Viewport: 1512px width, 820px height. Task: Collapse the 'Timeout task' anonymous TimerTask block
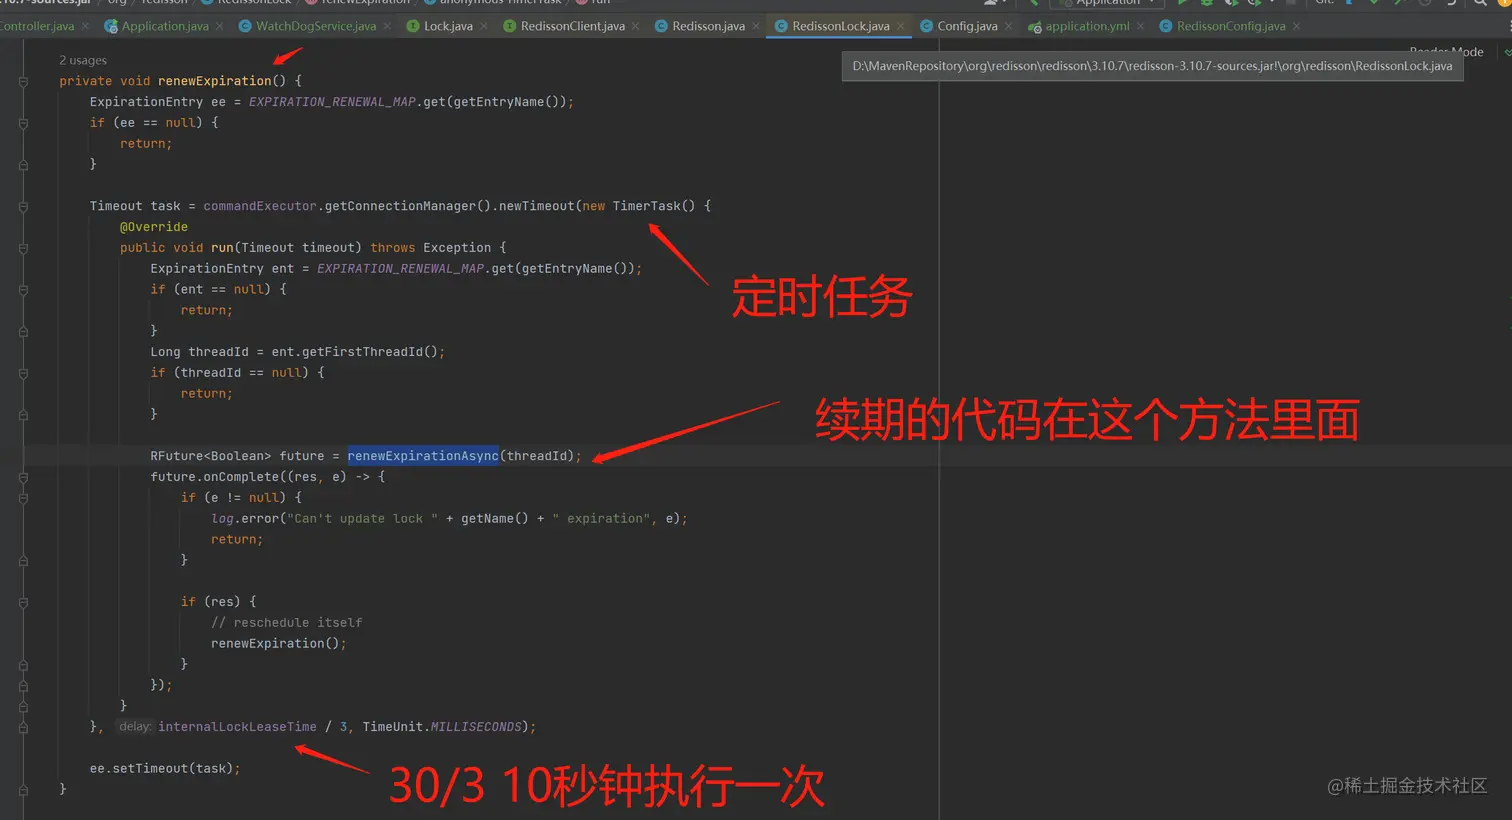click(x=23, y=206)
